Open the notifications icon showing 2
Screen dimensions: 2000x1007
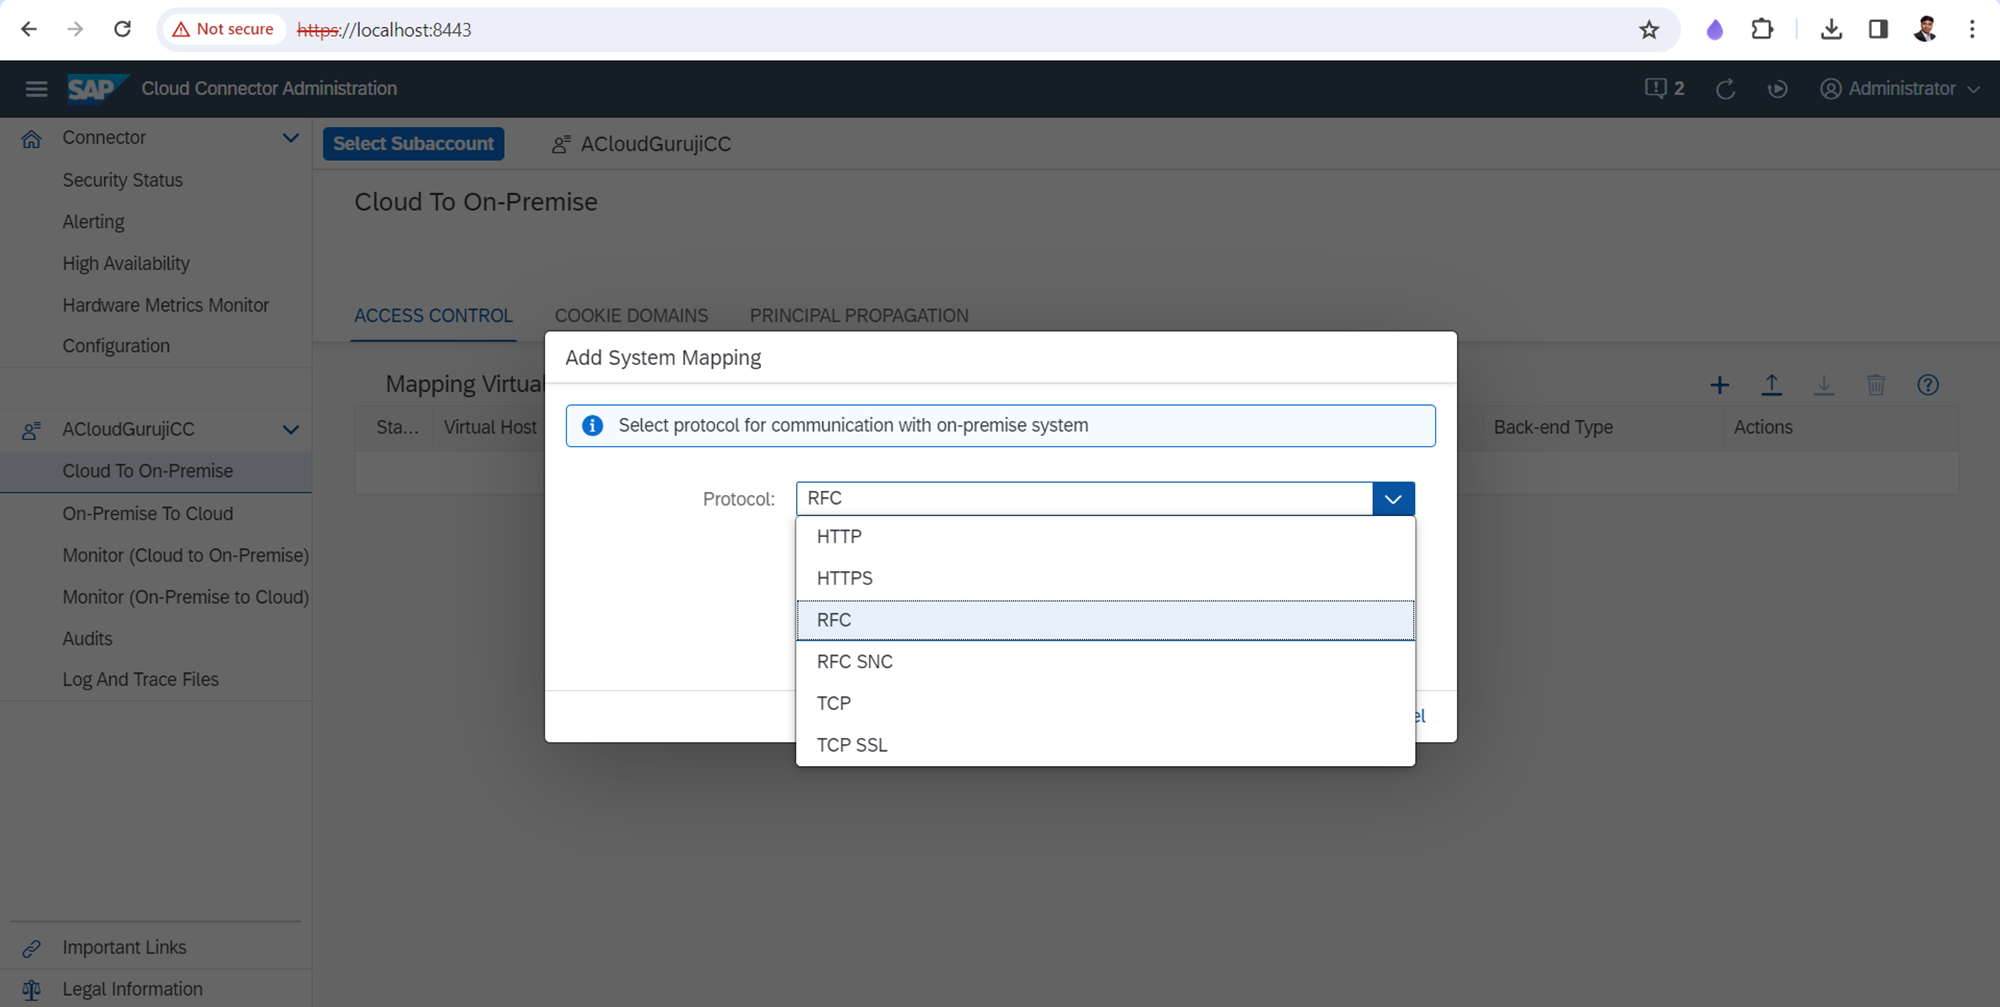pyautogui.click(x=1663, y=89)
